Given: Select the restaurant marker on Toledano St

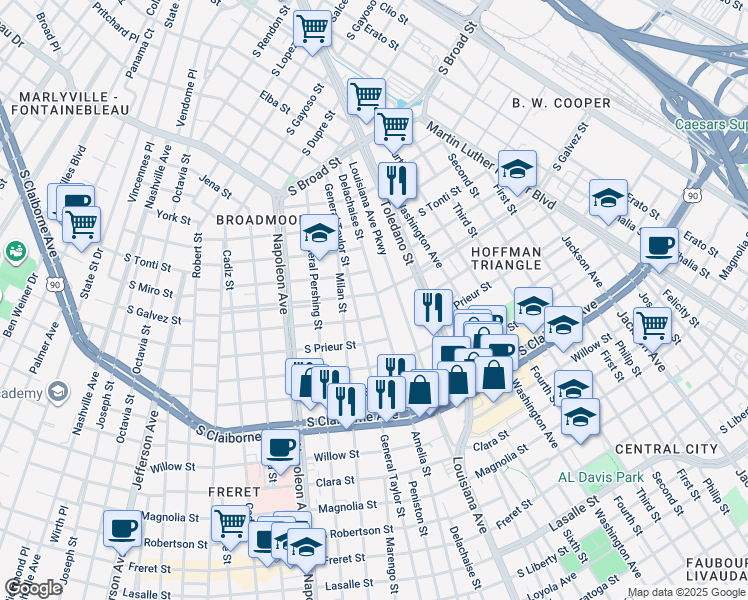Looking at the screenshot, I should click(x=397, y=181).
